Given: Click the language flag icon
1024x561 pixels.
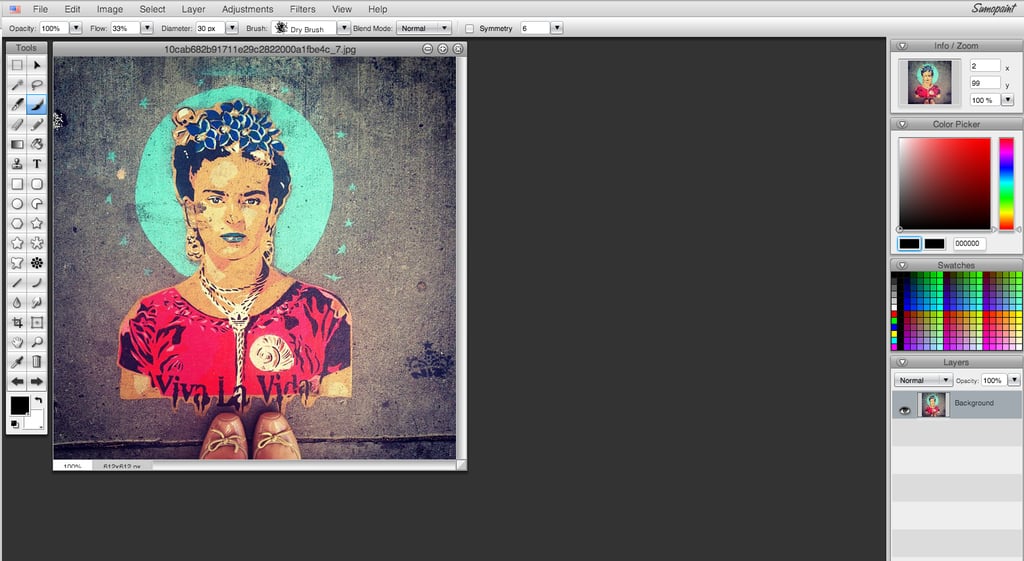Looking at the screenshot, I should 14,9.
